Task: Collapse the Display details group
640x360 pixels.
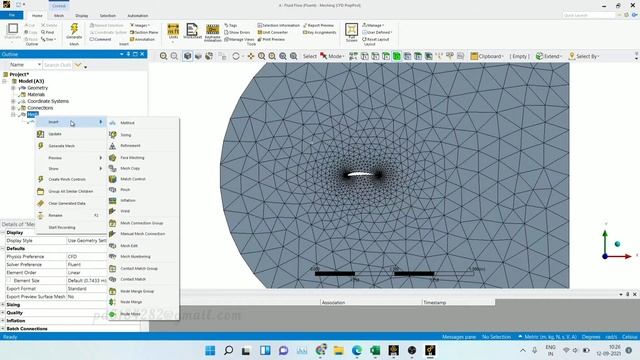Action: tap(2, 232)
